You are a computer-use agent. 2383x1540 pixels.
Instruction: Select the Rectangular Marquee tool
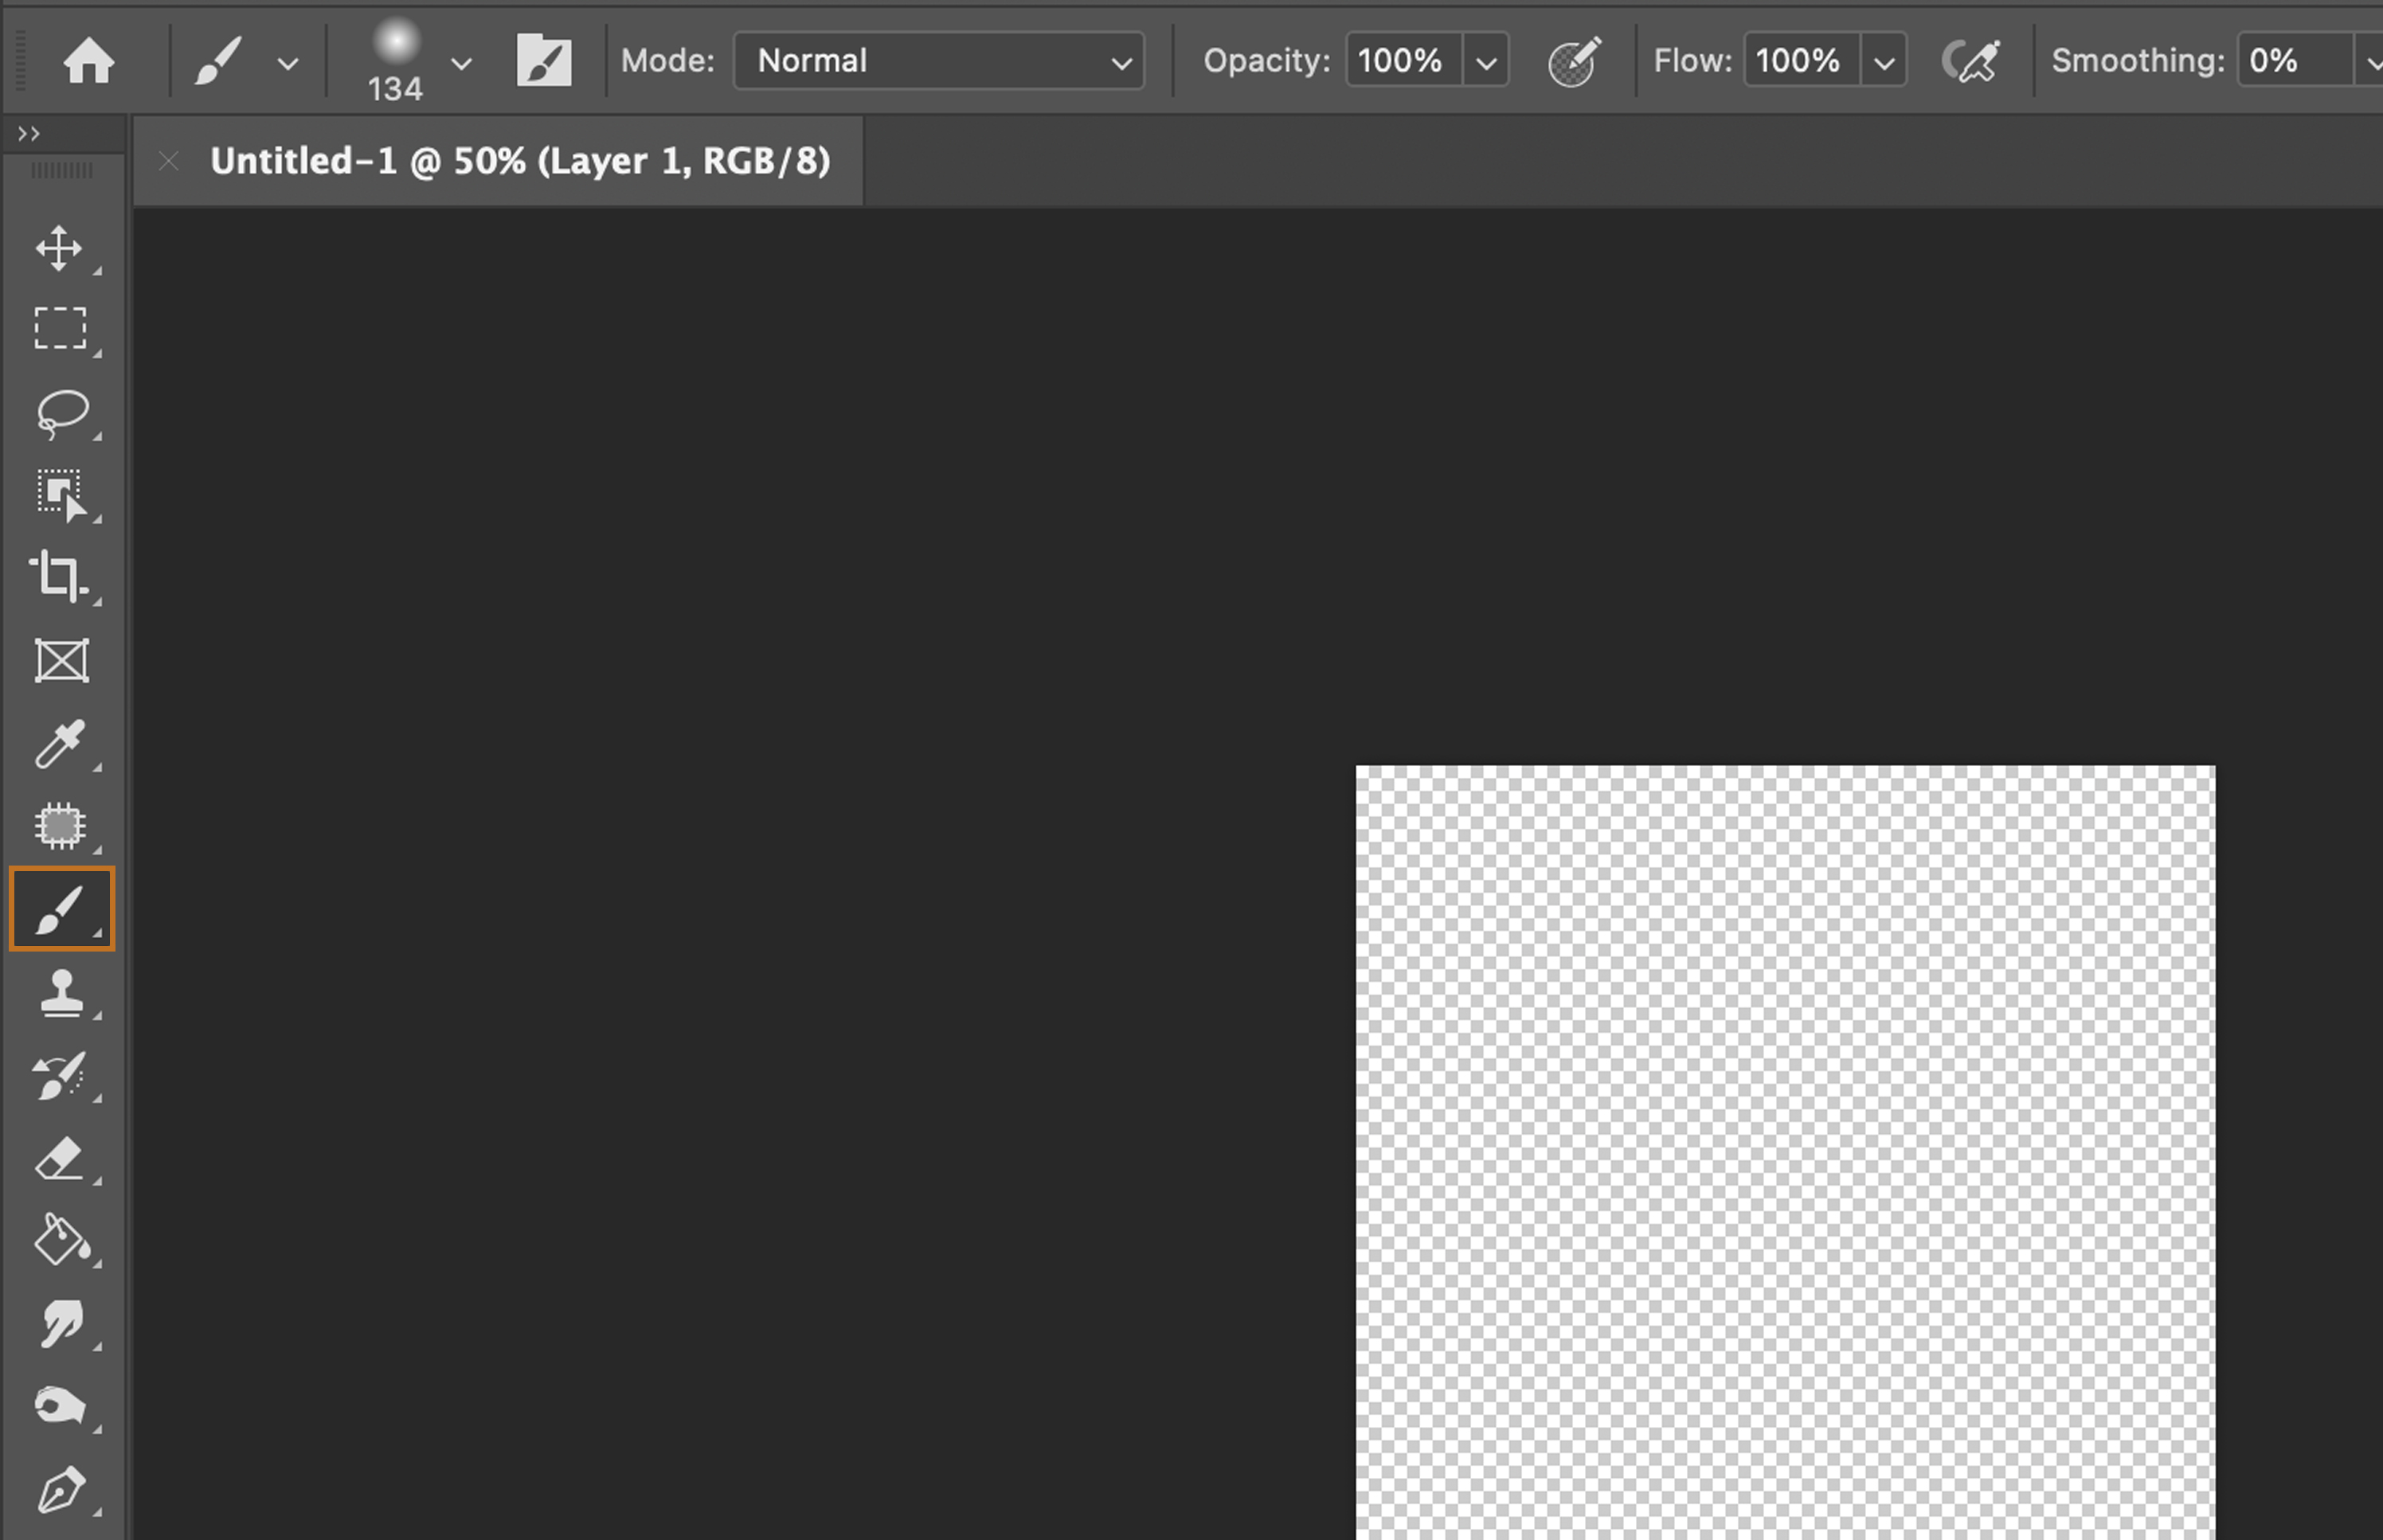(x=60, y=328)
